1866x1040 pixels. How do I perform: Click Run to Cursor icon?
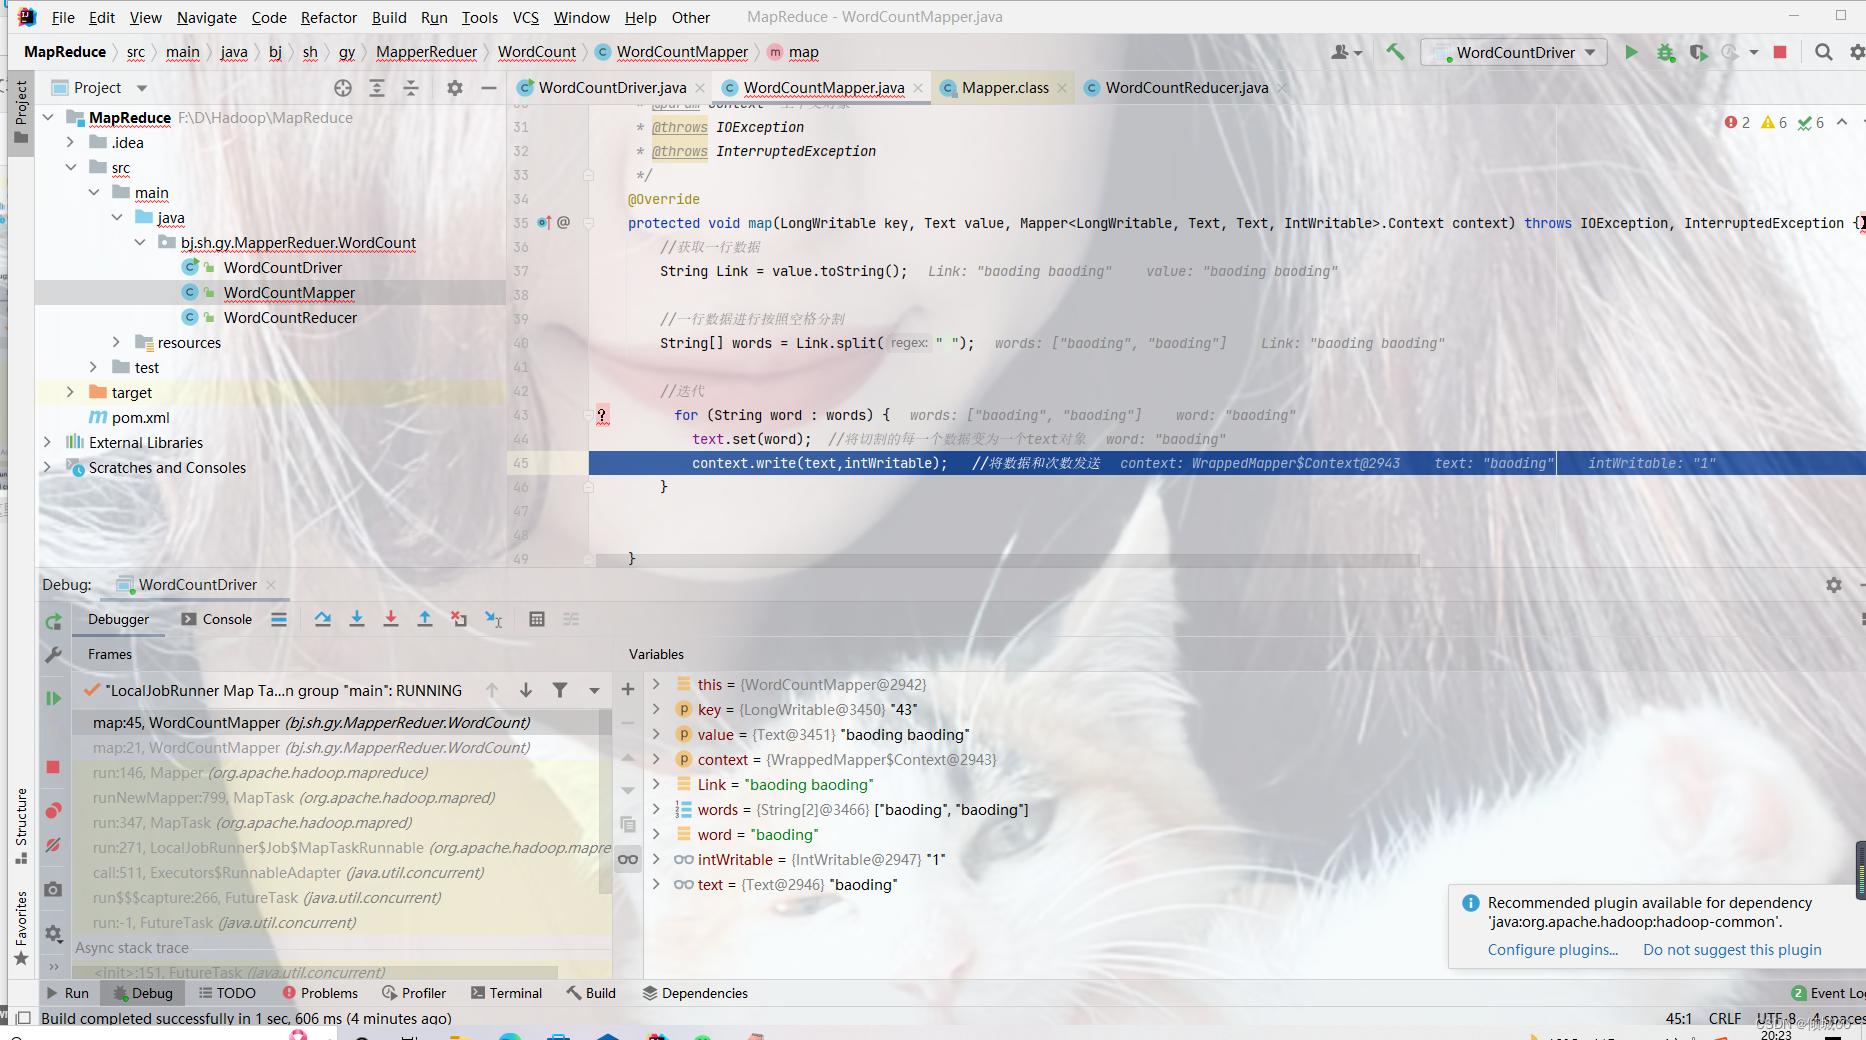(x=493, y=619)
